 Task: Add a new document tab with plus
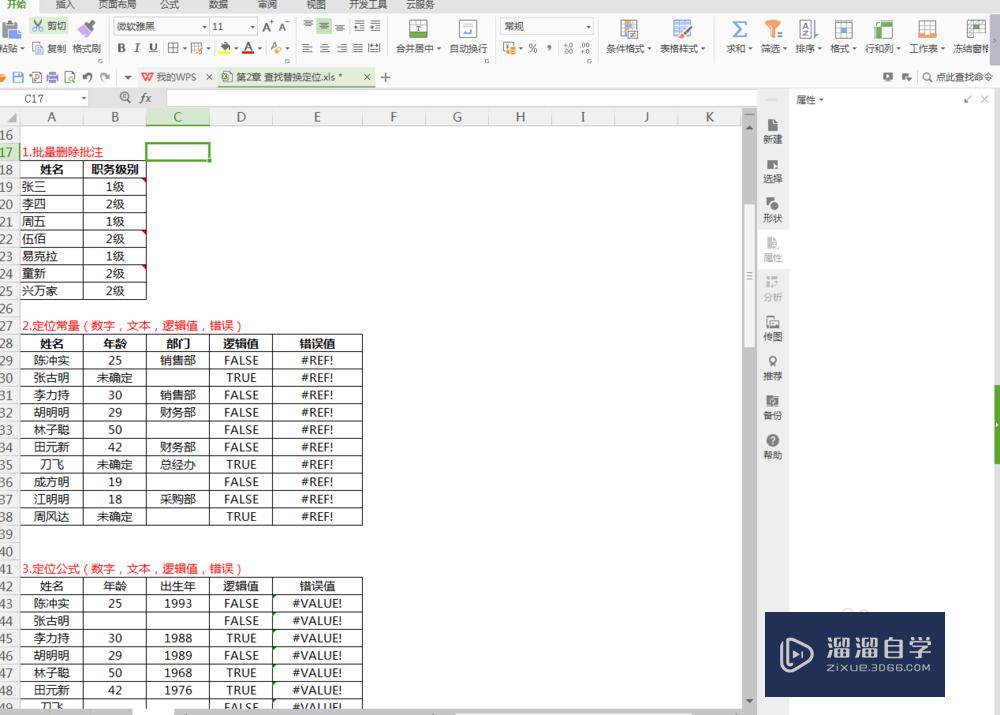[385, 77]
